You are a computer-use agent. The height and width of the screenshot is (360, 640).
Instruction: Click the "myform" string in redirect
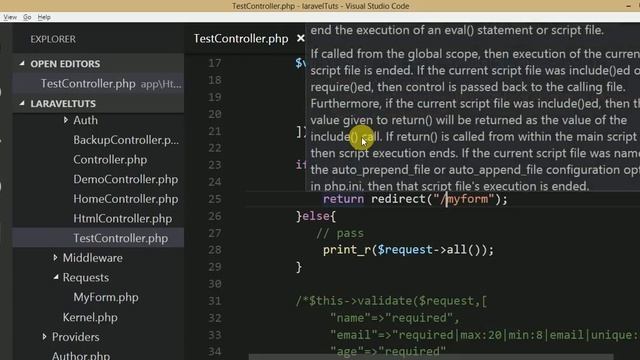(x=464, y=199)
